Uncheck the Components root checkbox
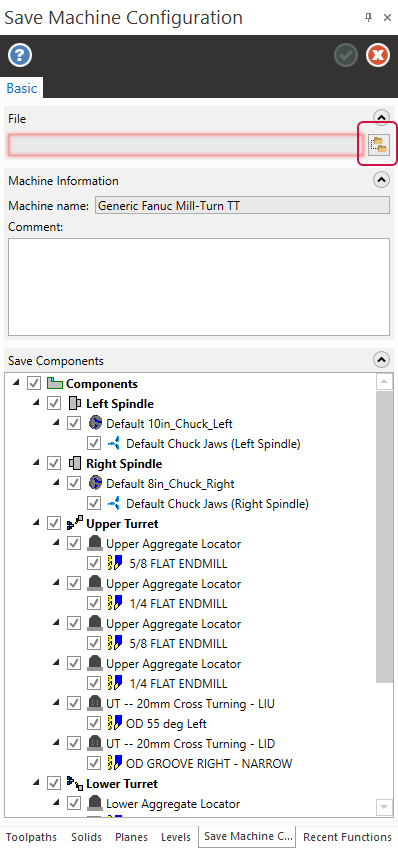 pos(34,383)
